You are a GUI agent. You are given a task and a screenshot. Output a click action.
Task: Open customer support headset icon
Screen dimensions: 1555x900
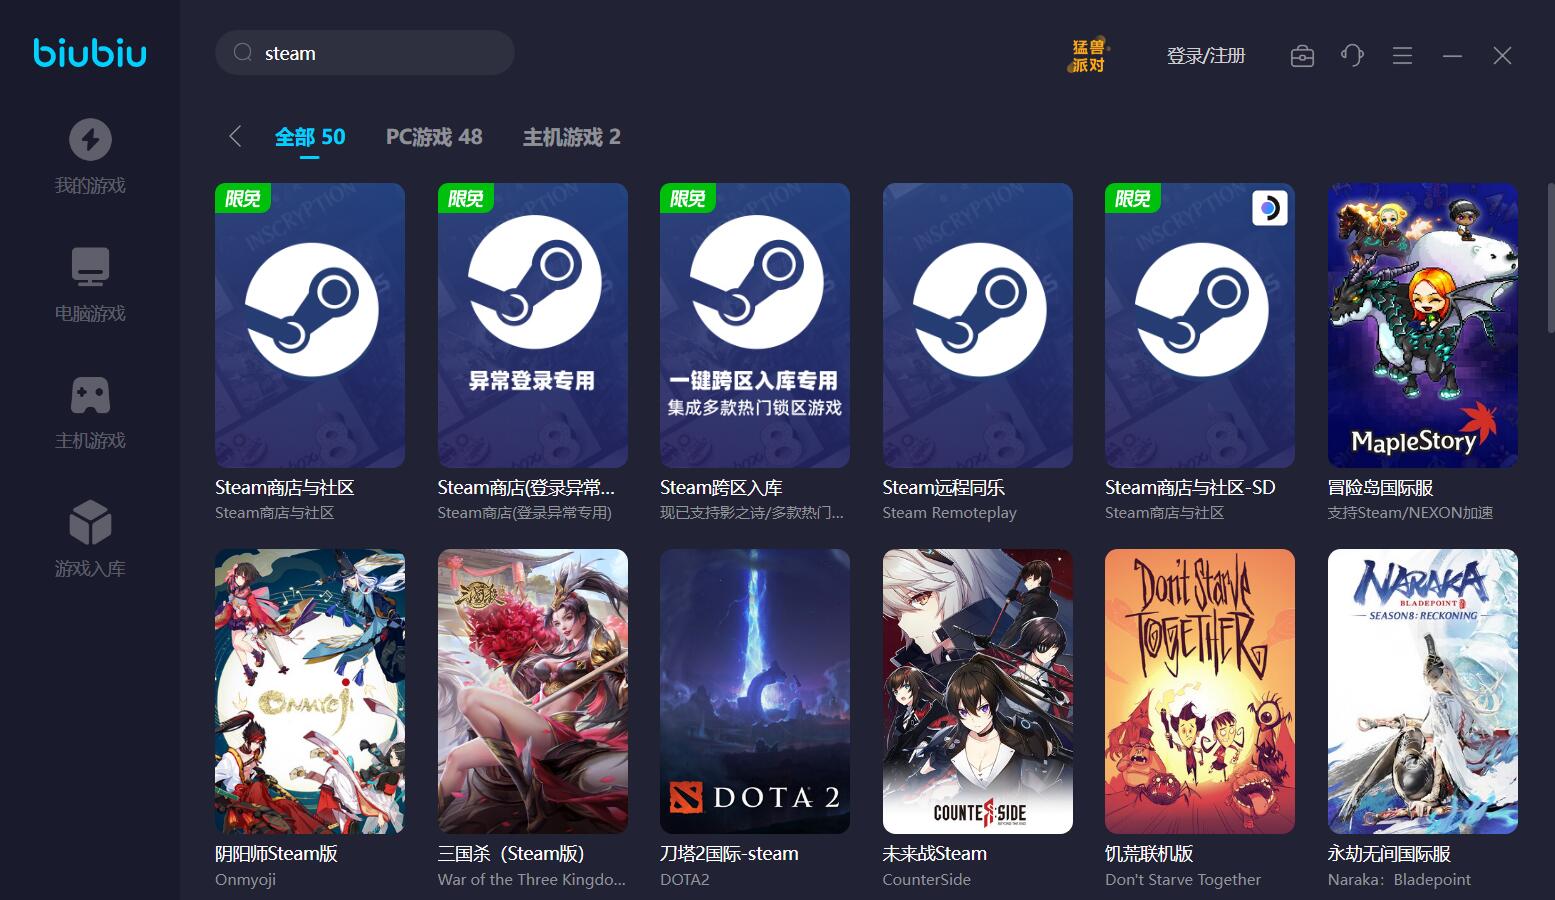[x=1352, y=55]
